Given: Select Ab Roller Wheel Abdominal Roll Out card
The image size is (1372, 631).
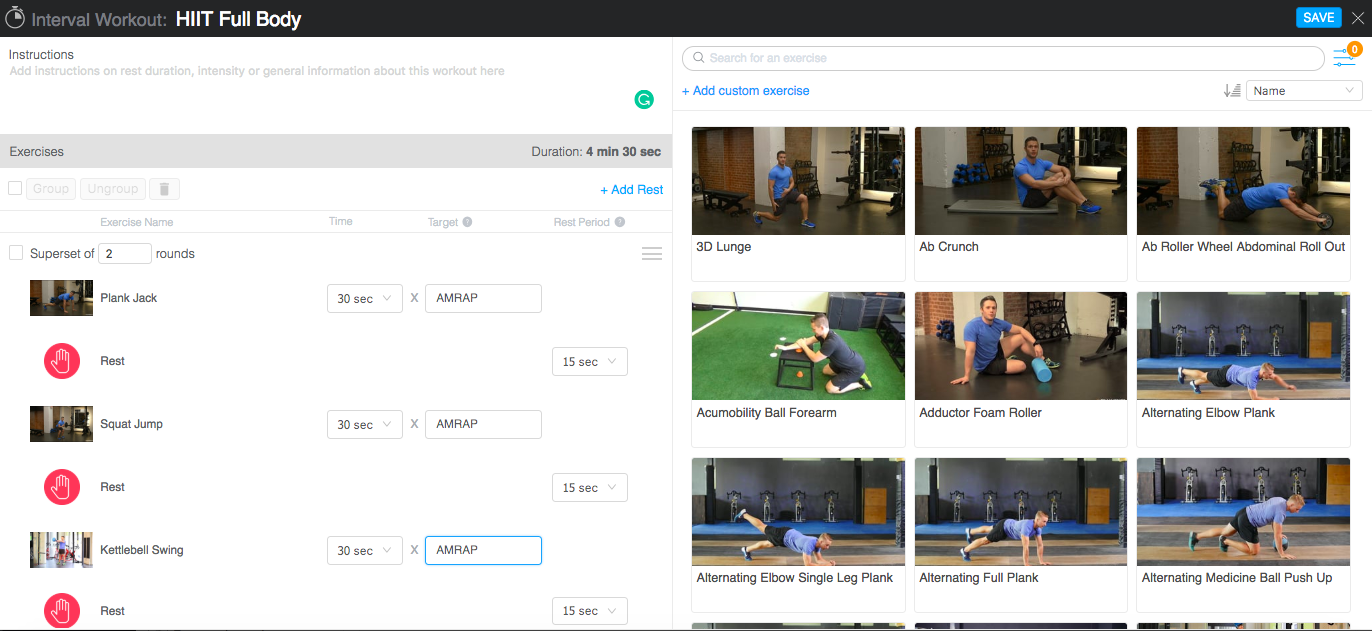Looking at the screenshot, I should (1243, 204).
